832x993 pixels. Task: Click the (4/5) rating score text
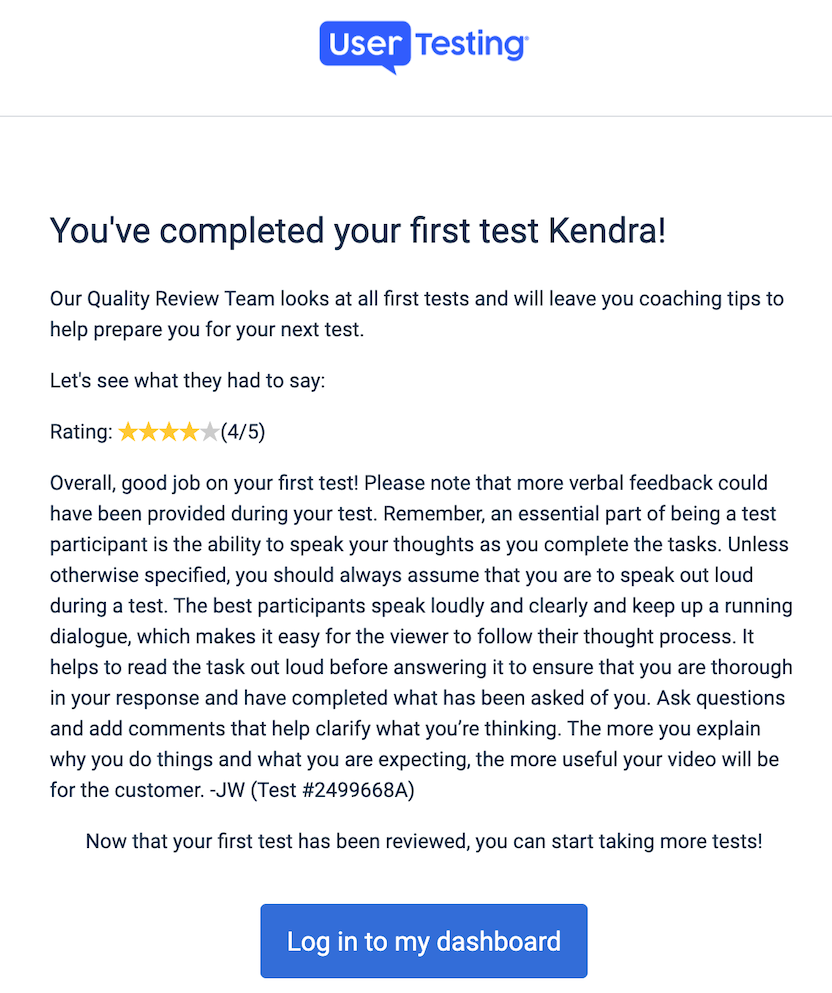click(x=243, y=432)
